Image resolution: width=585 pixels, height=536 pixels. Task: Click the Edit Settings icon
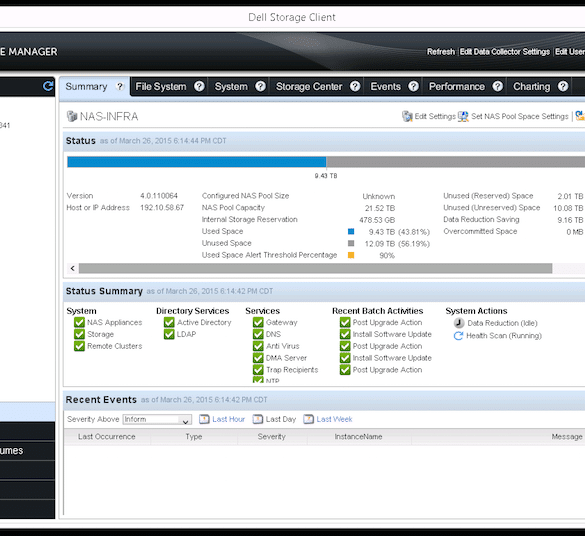(407, 116)
